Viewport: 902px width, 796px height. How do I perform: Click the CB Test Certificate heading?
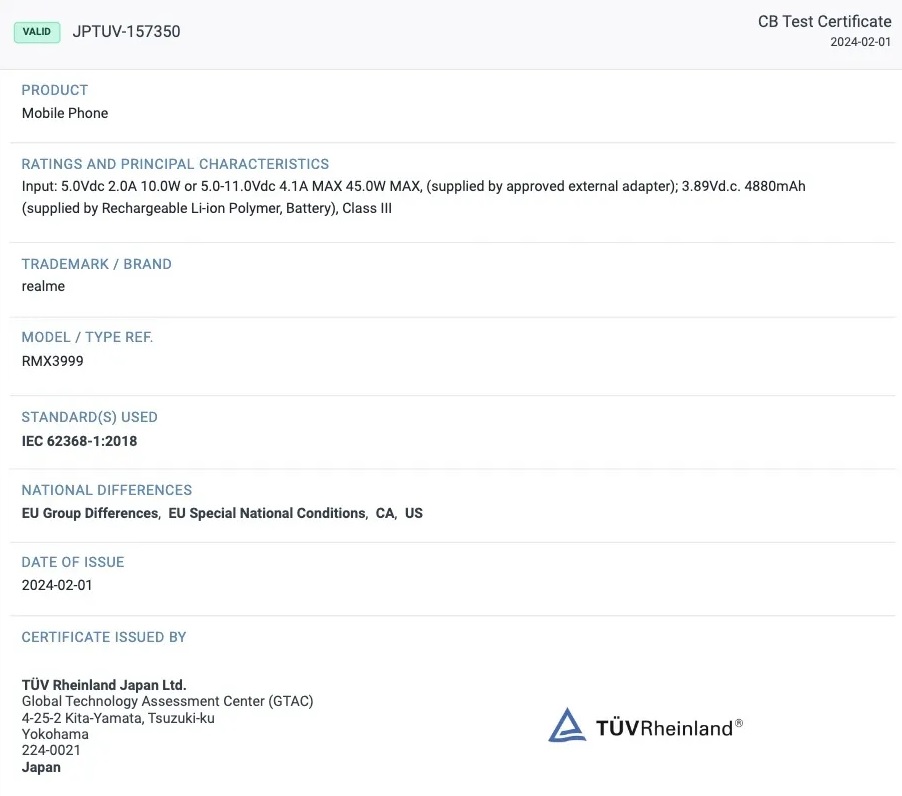coord(824,22)
